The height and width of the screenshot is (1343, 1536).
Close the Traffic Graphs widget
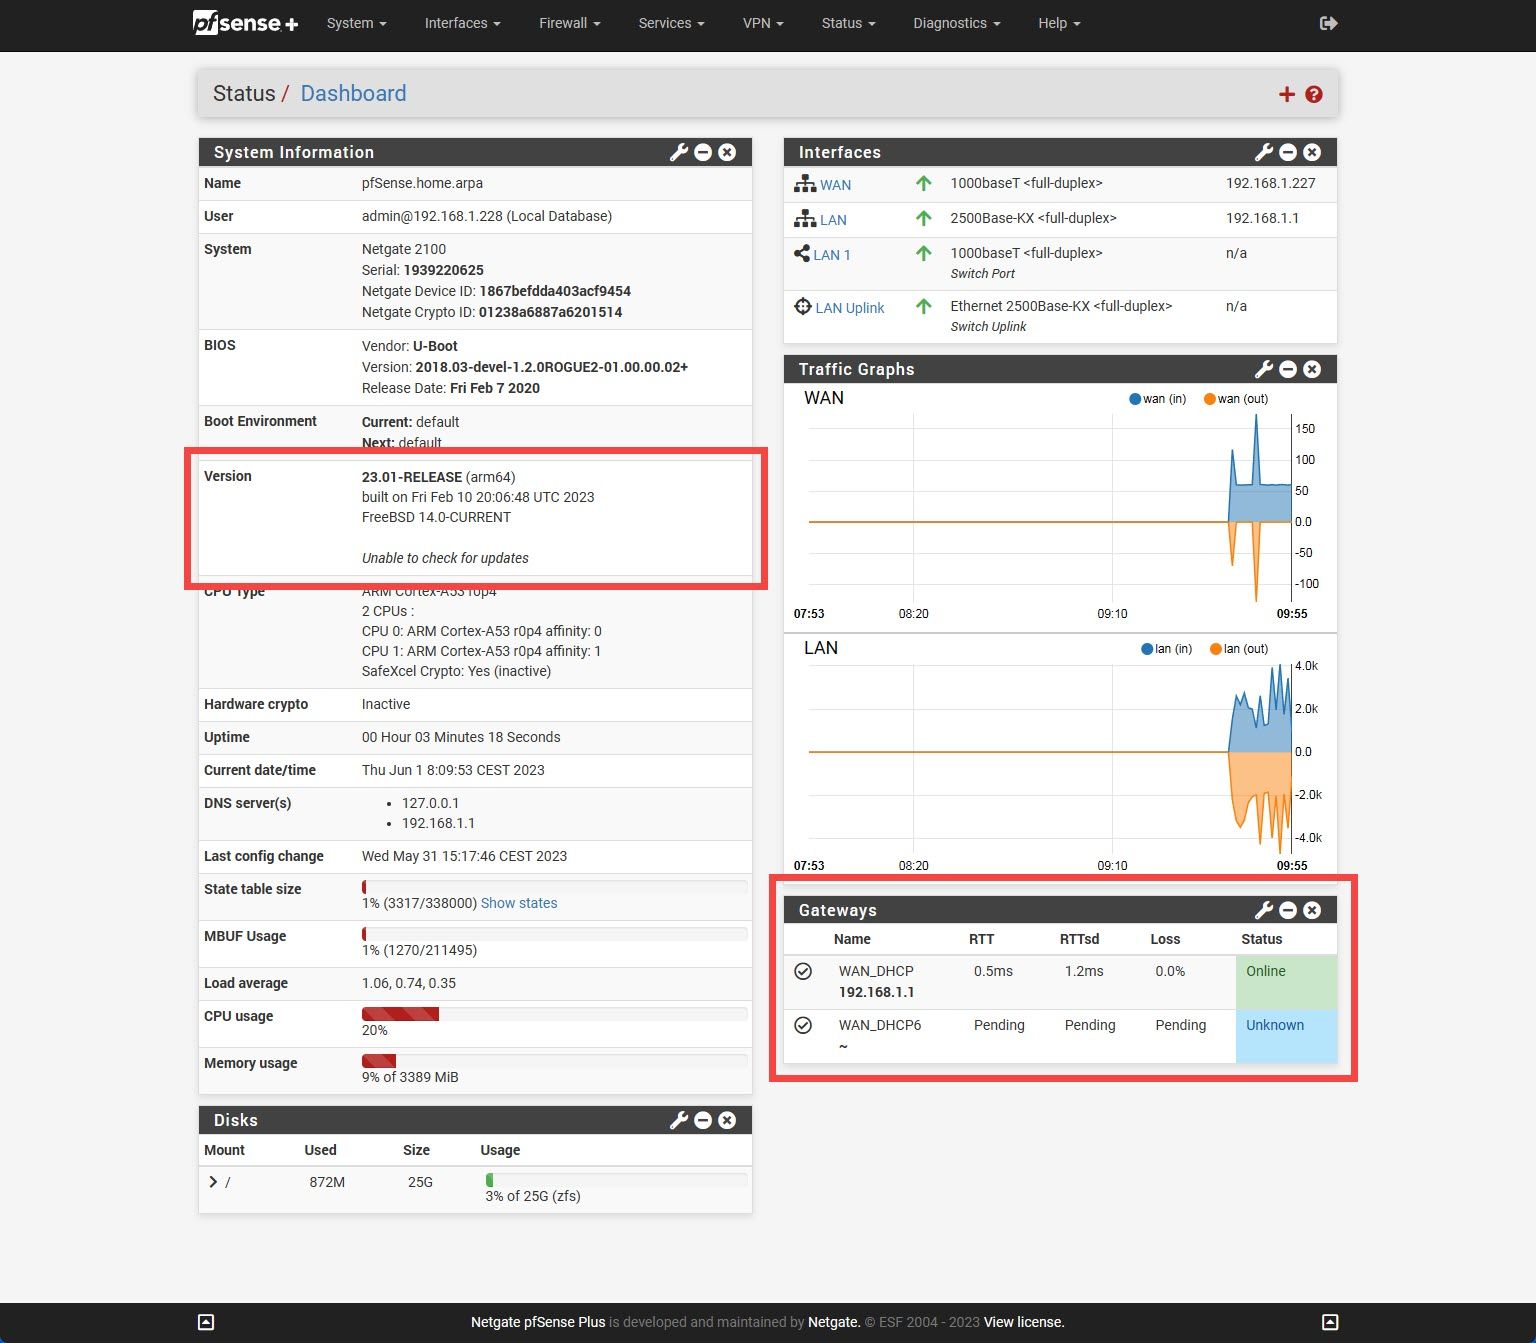(x=1312, y=369)
